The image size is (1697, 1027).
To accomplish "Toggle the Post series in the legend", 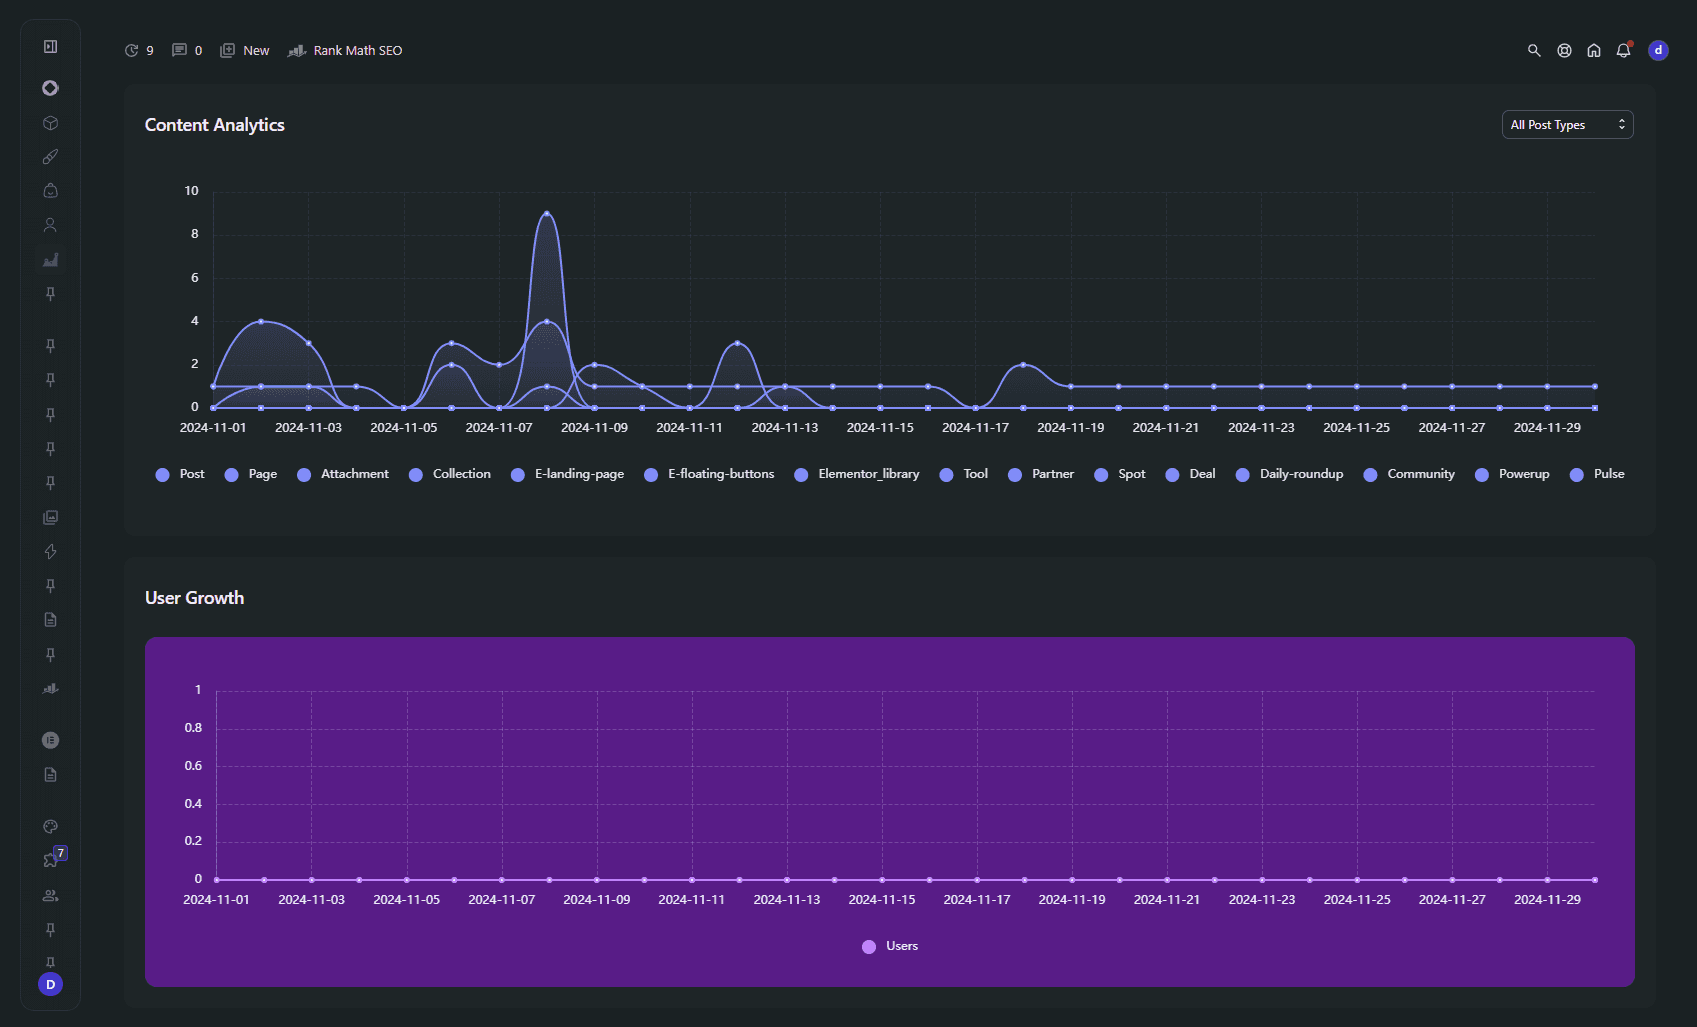I will 180,474.
